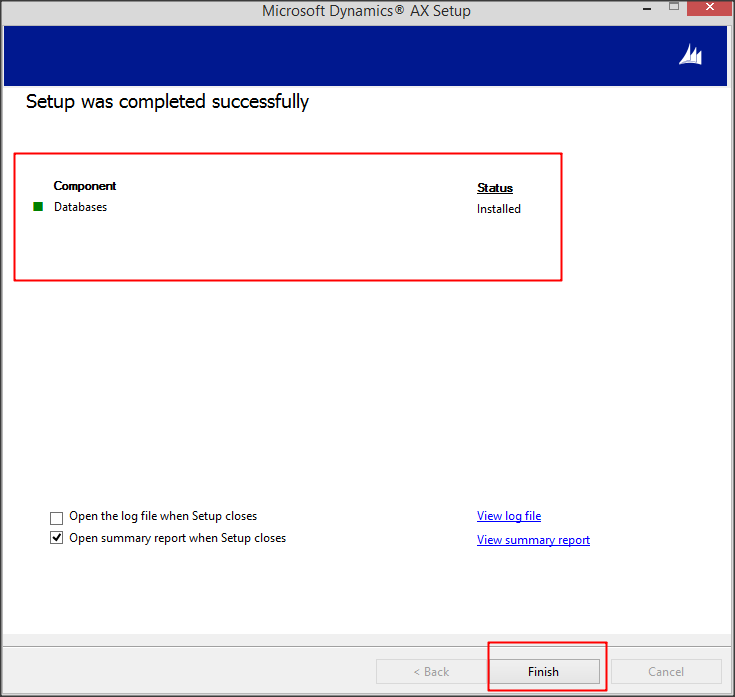Minimize the AX Setup window
The width and height of the screenshot is (735, 697).
647,8
